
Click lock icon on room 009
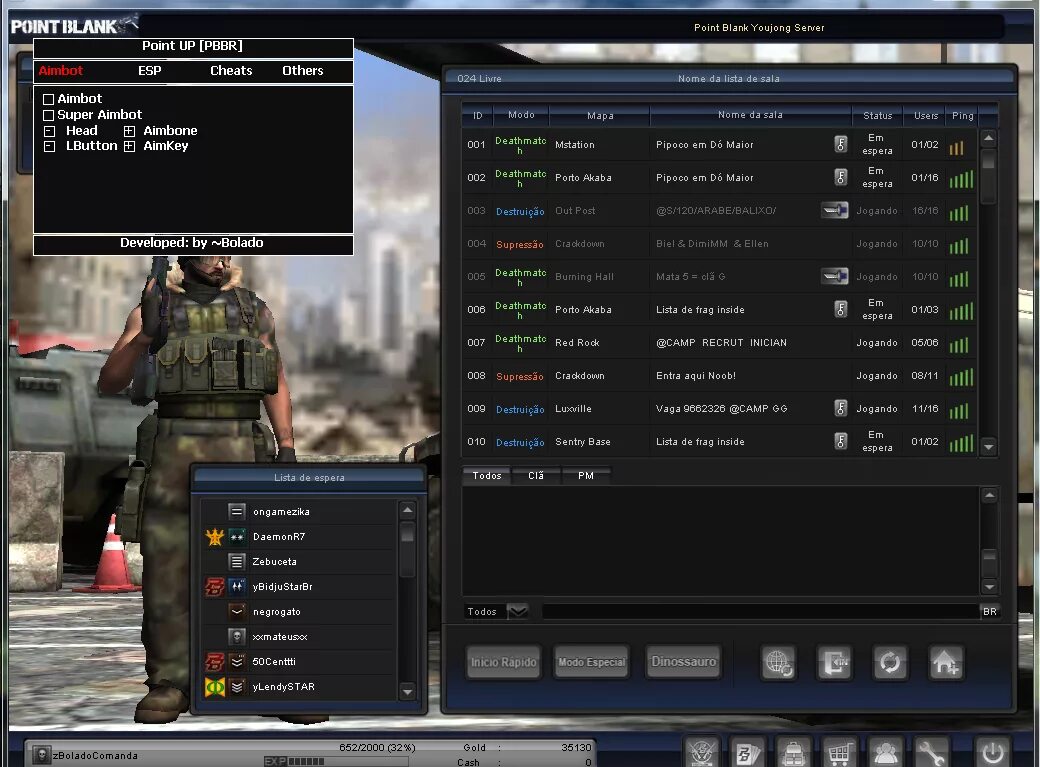[840, 408]
